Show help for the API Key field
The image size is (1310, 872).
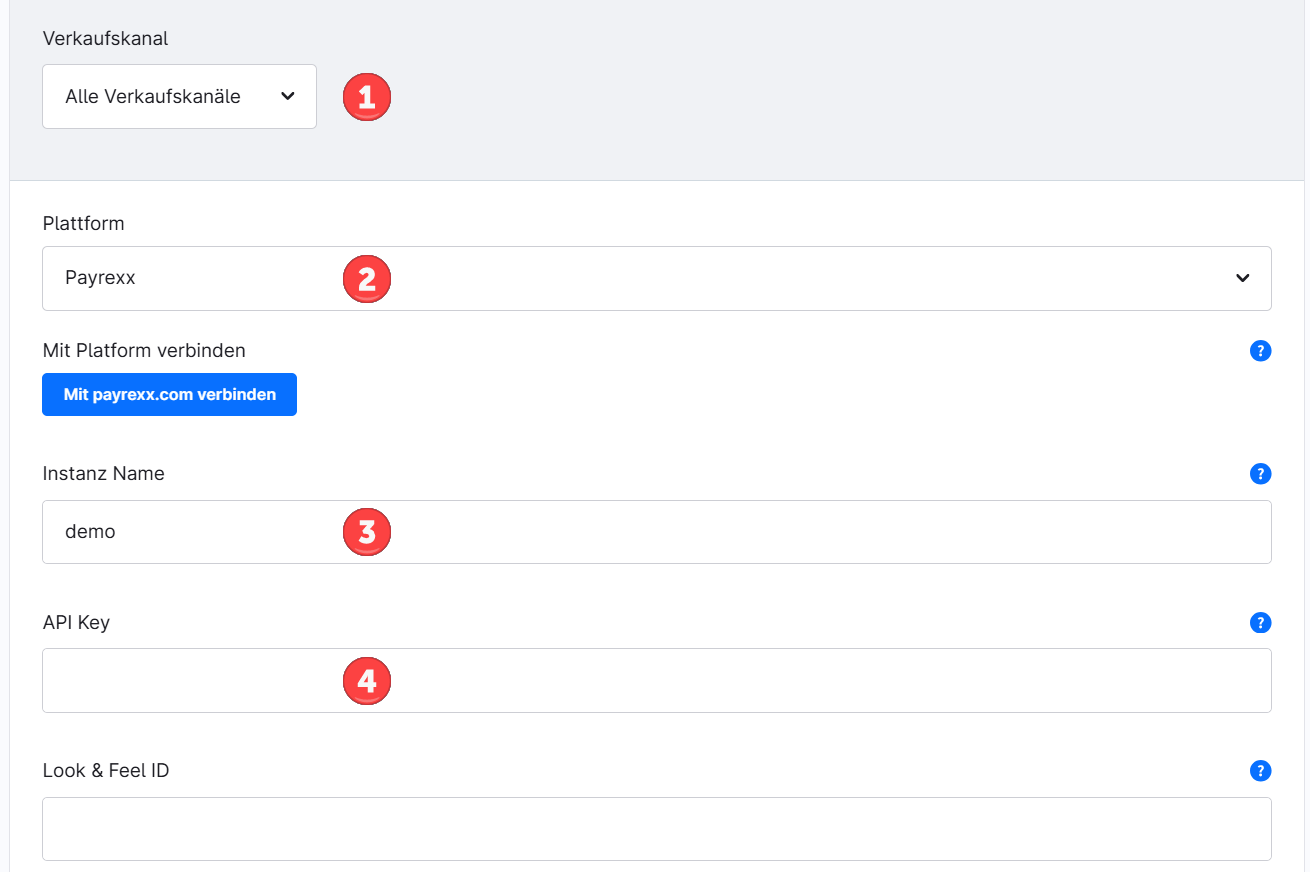1260,623
